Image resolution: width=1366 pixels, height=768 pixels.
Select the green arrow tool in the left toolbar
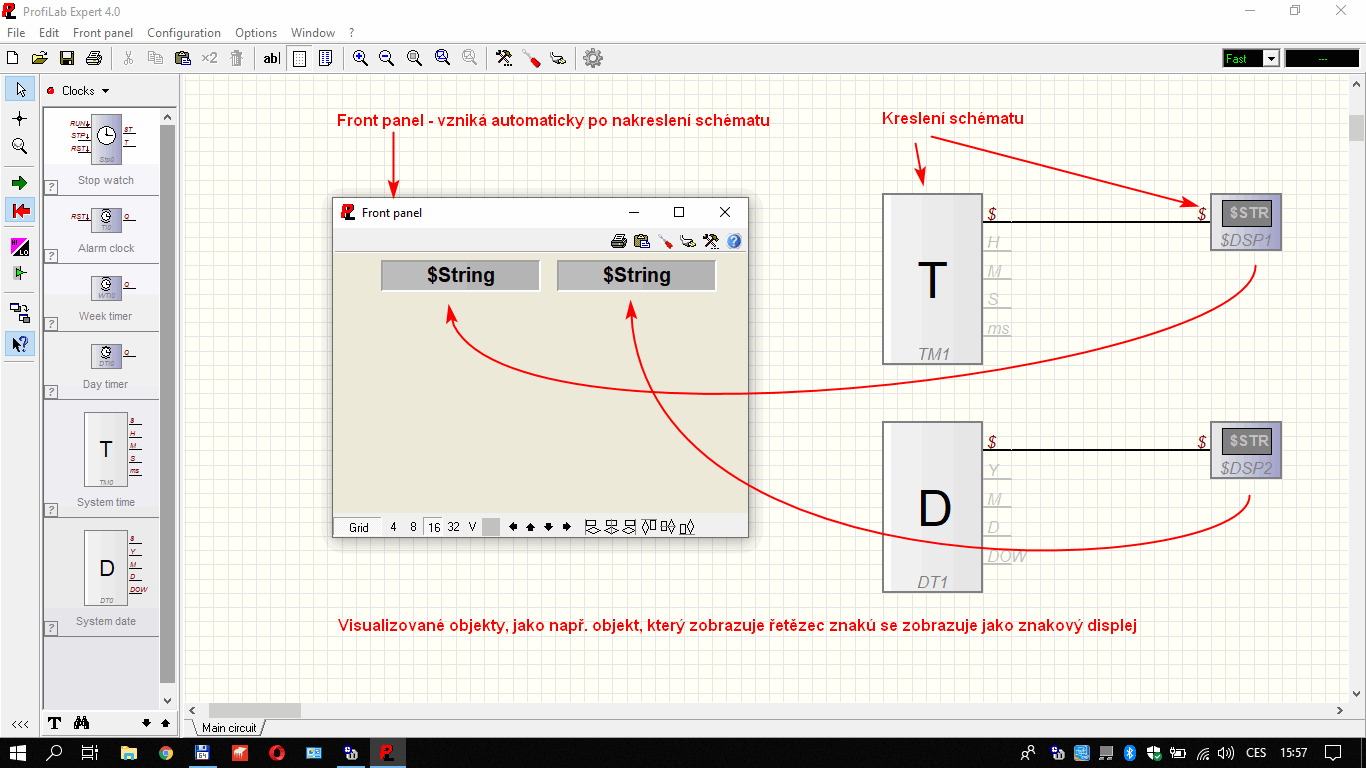[19, 183]
